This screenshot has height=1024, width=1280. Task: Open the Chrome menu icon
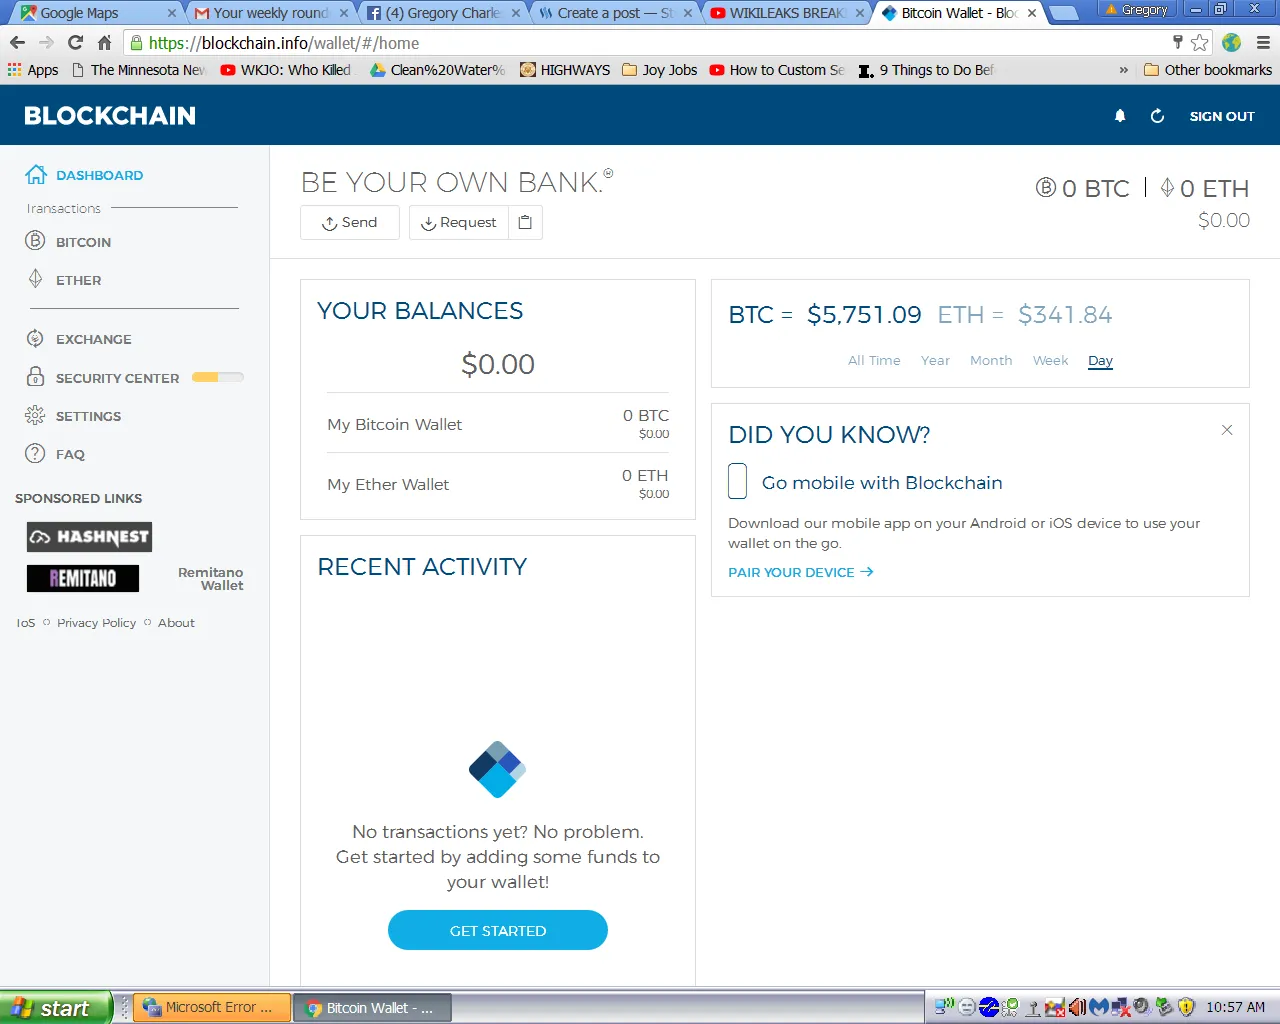tap(1263, 42)
